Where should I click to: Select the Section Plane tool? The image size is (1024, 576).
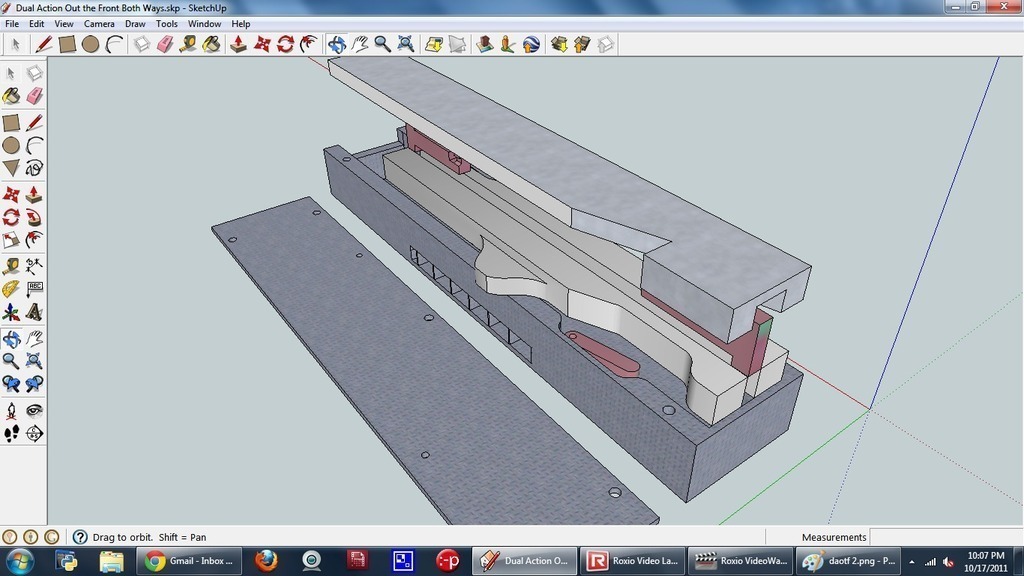pos(34,433)
